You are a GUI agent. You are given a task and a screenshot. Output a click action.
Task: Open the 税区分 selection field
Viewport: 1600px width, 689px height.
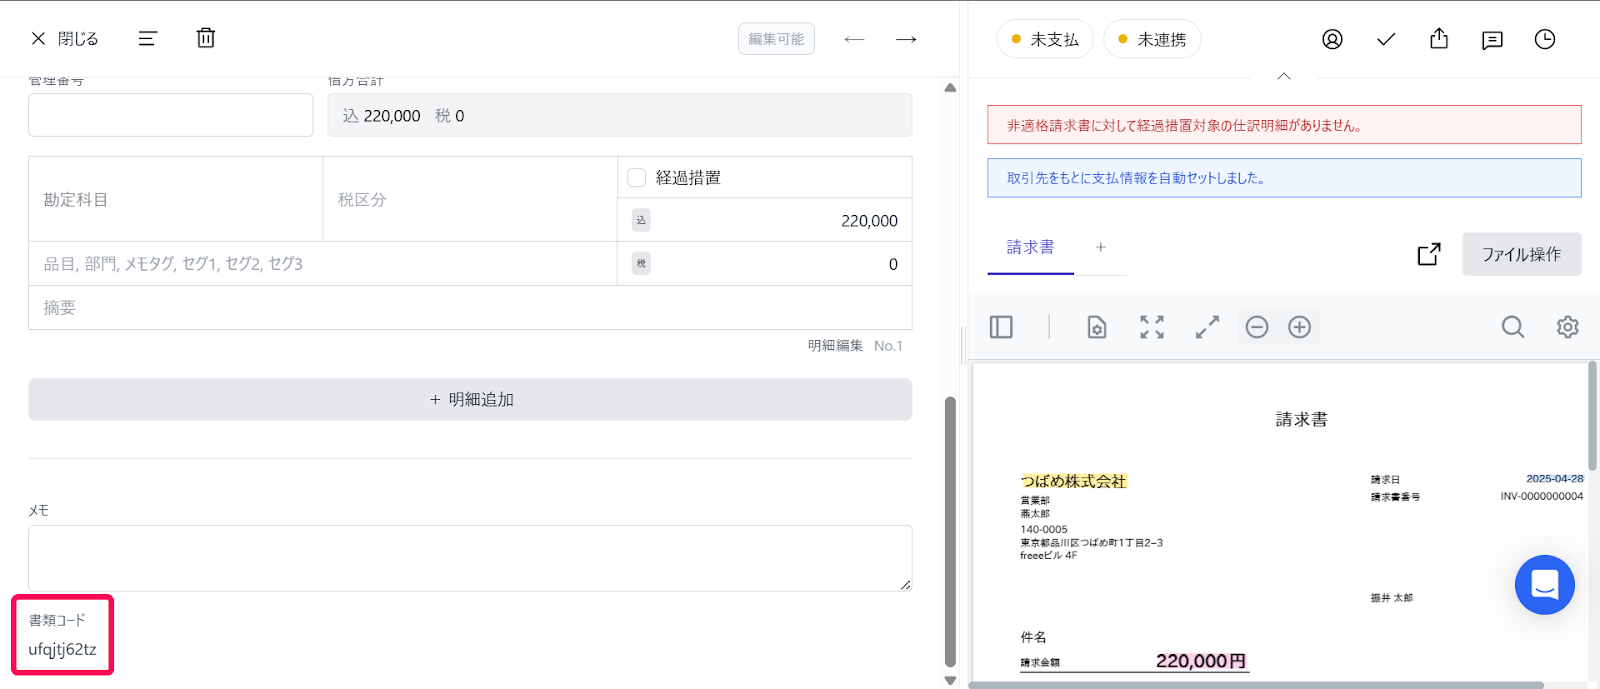point(469,200)
